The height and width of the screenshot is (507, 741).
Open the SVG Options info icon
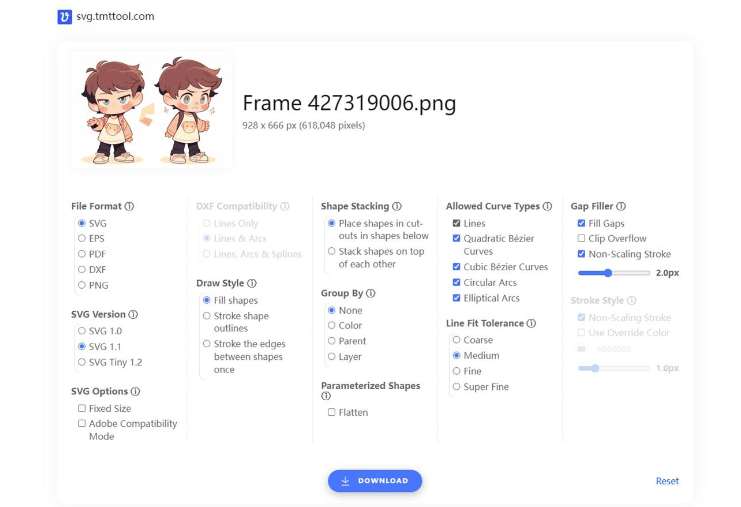pos(135,392)
